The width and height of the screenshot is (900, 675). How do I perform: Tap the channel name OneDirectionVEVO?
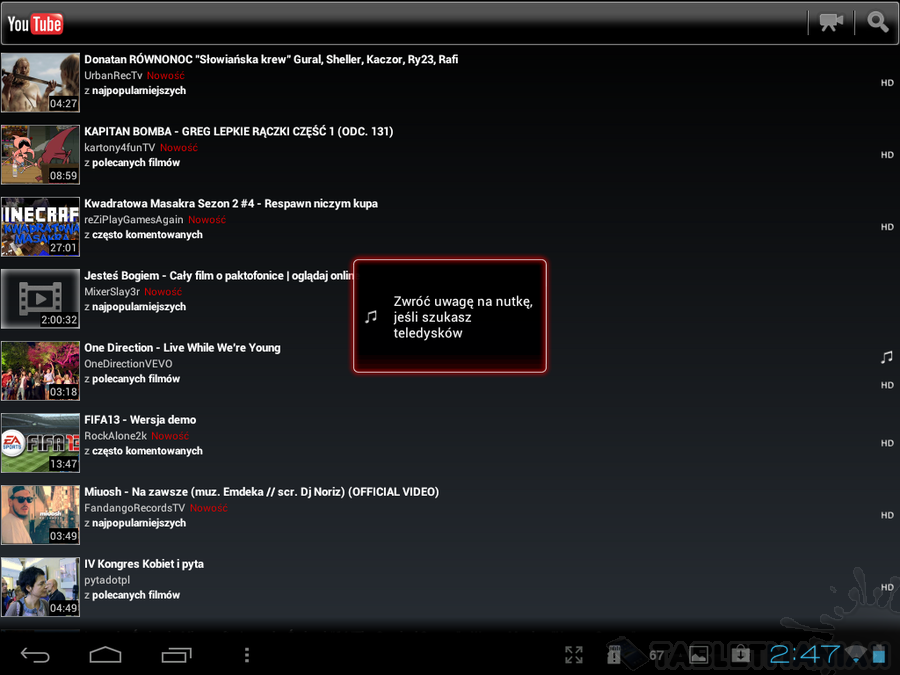tap(128, 364)
